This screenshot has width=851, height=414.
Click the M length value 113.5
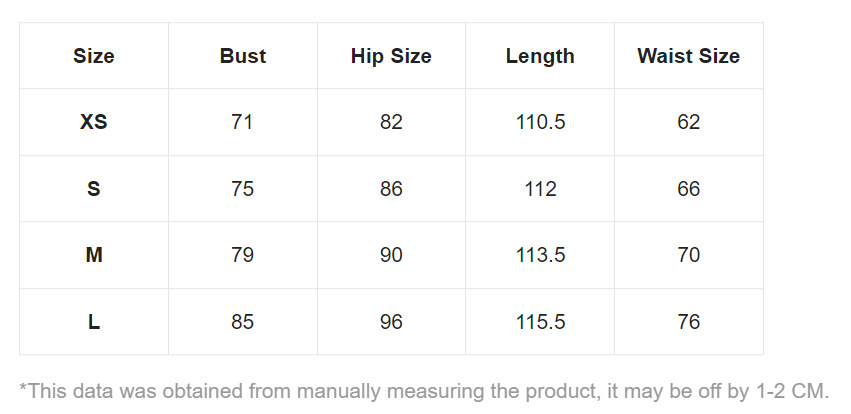(540, 255)
